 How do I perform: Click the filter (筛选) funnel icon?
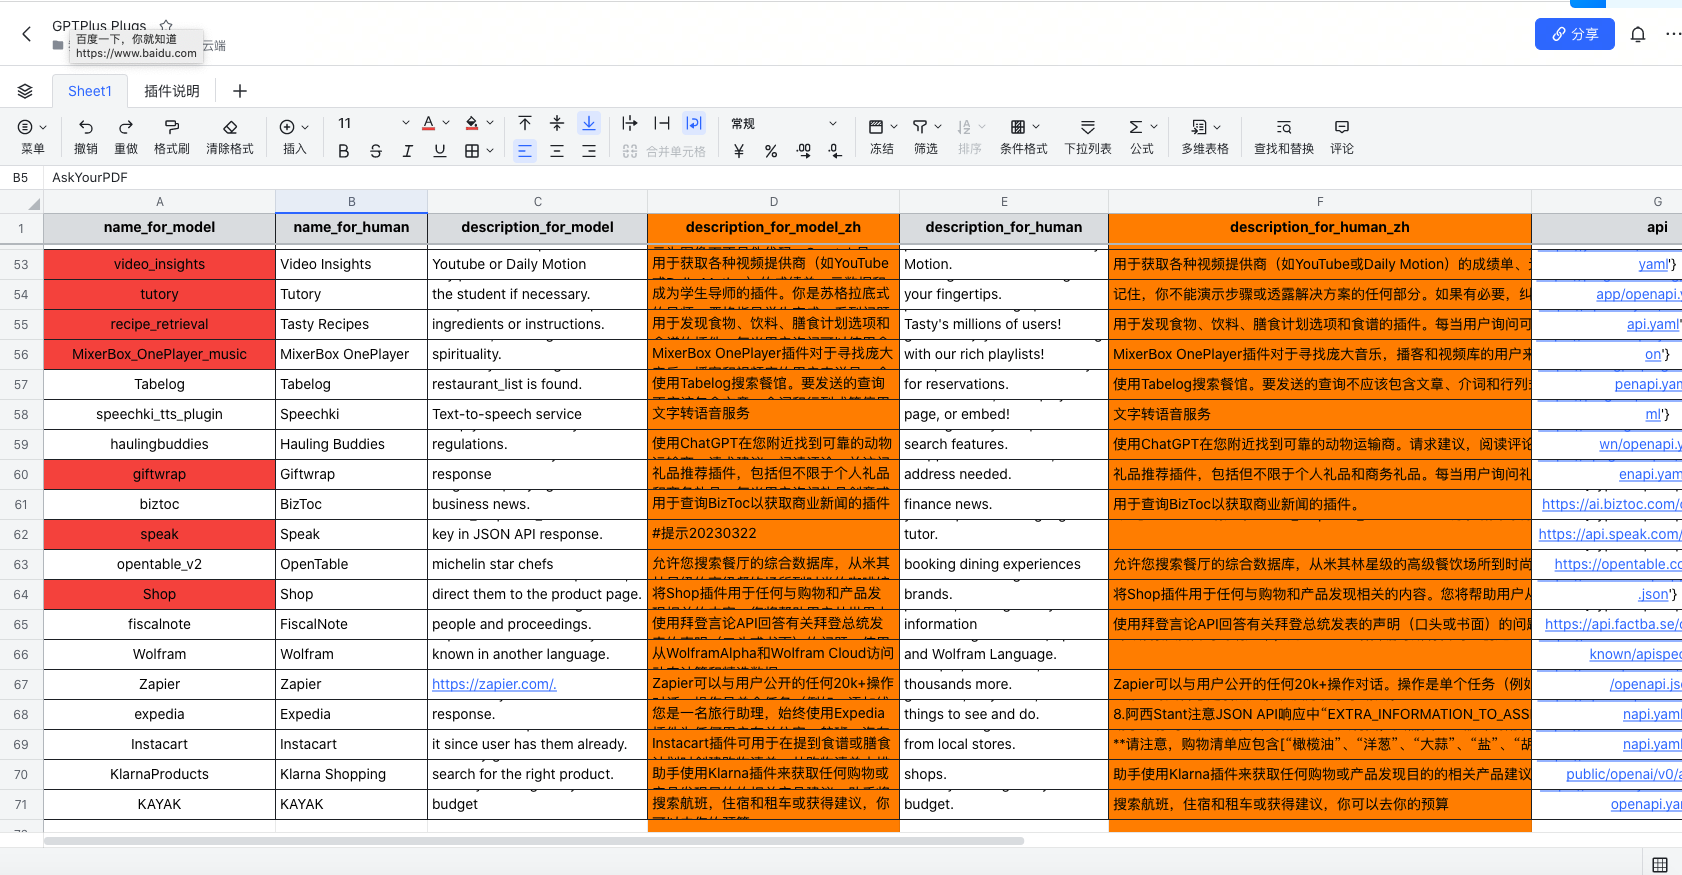tap(920, 127)
